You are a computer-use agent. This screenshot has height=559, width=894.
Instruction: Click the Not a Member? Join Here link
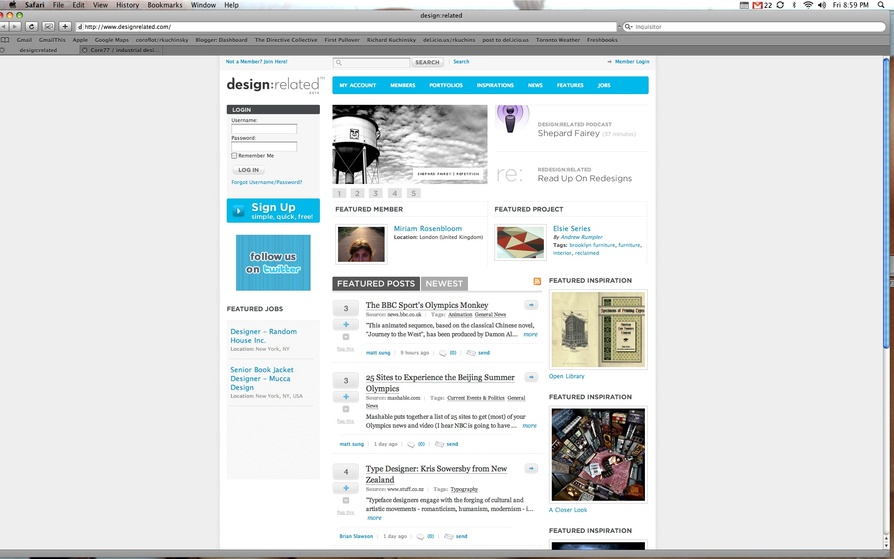click(x=257, y=62)
